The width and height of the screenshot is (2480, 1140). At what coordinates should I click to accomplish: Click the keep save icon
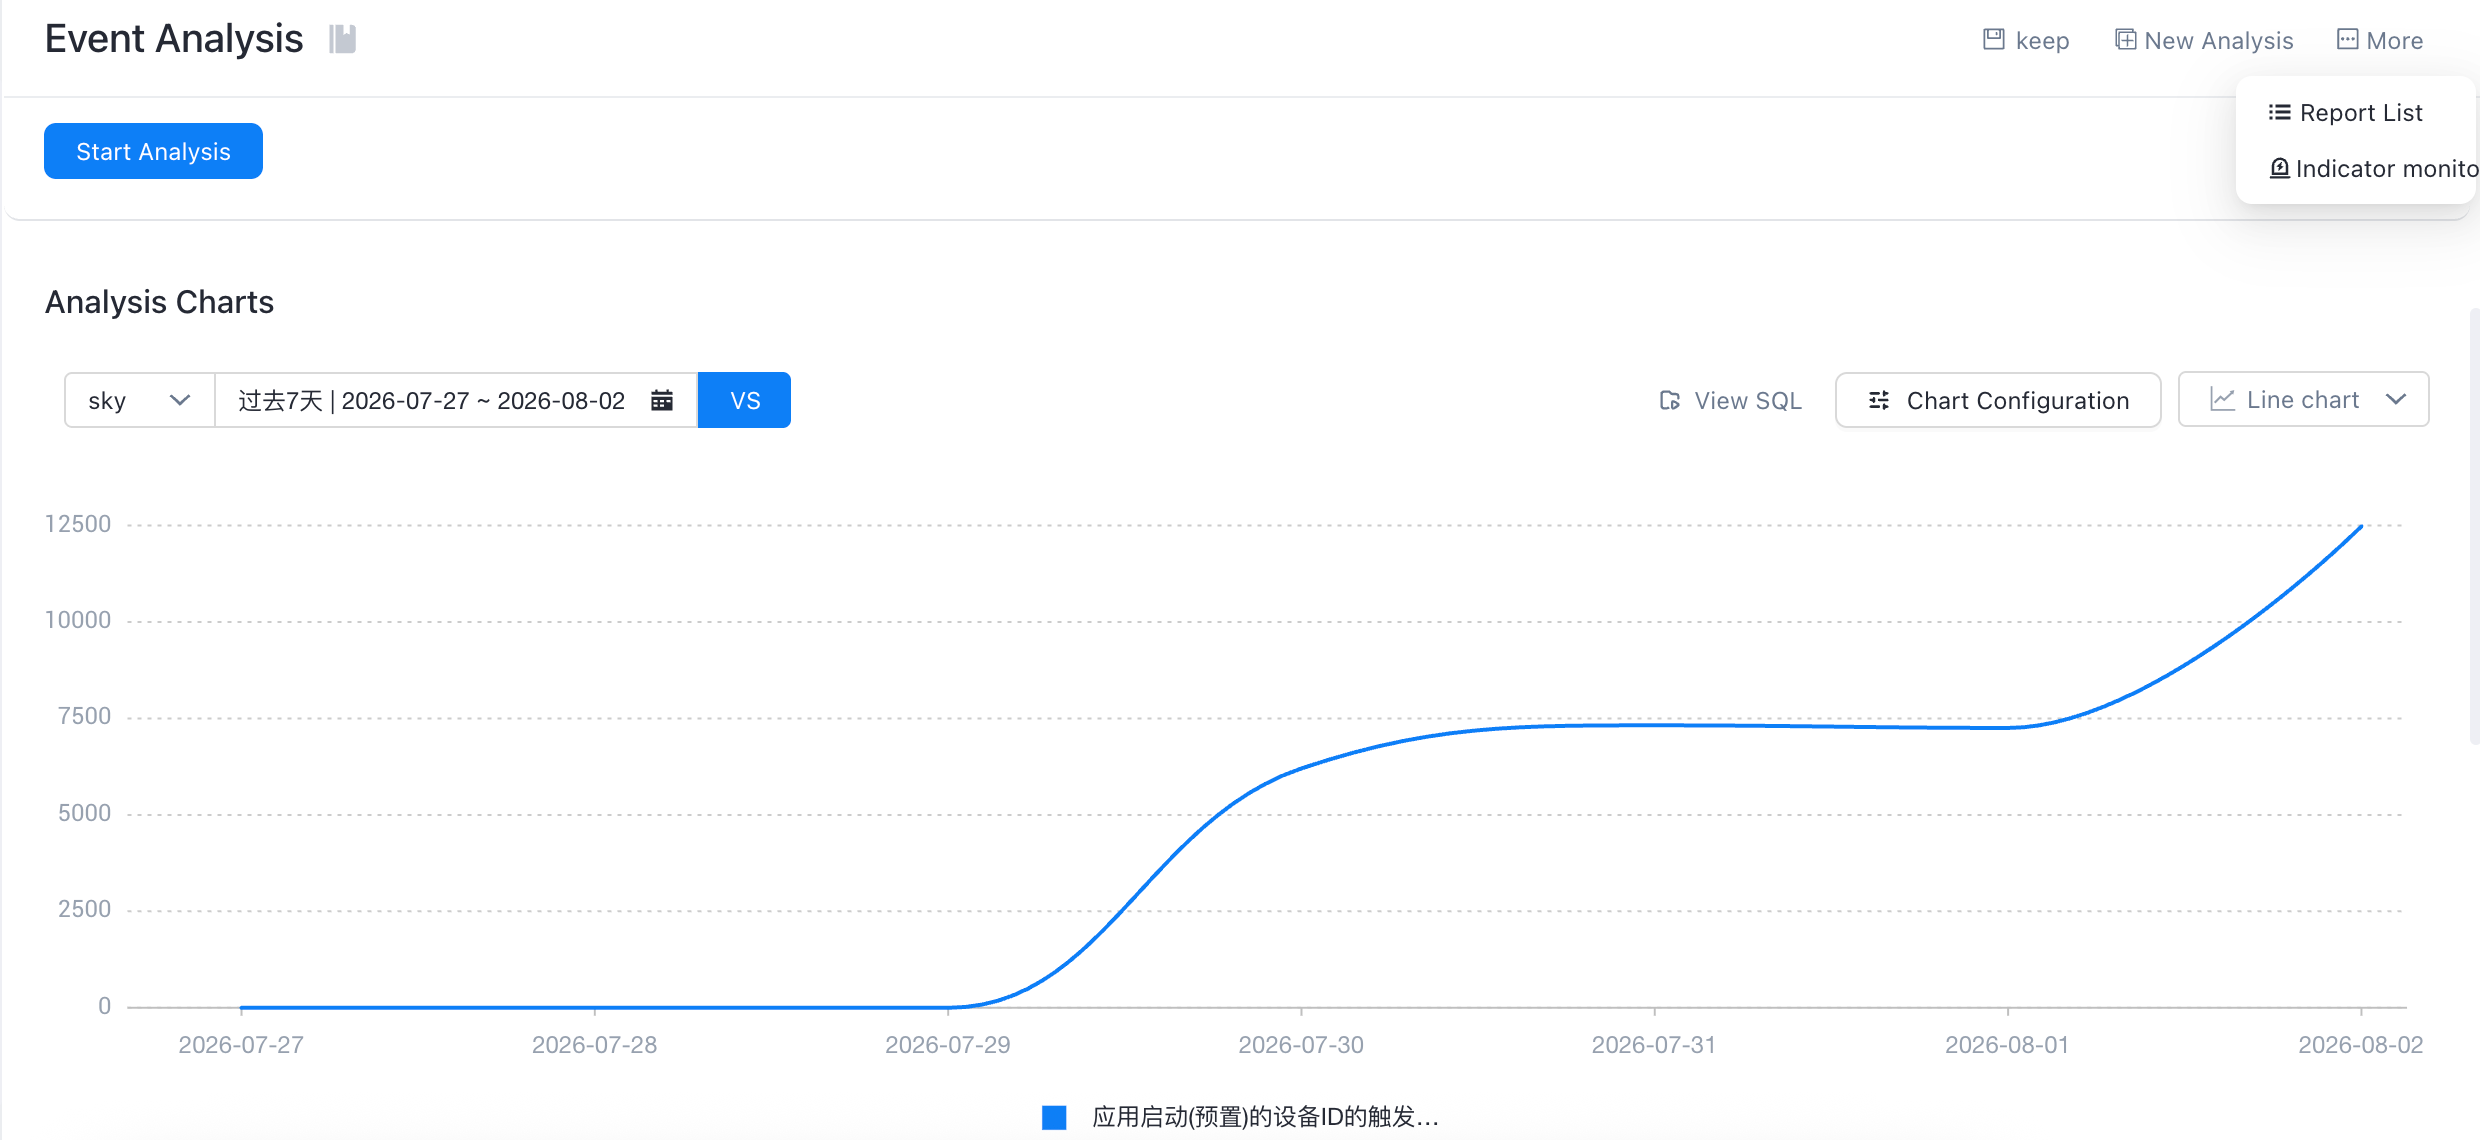(x=1994, y=39)
